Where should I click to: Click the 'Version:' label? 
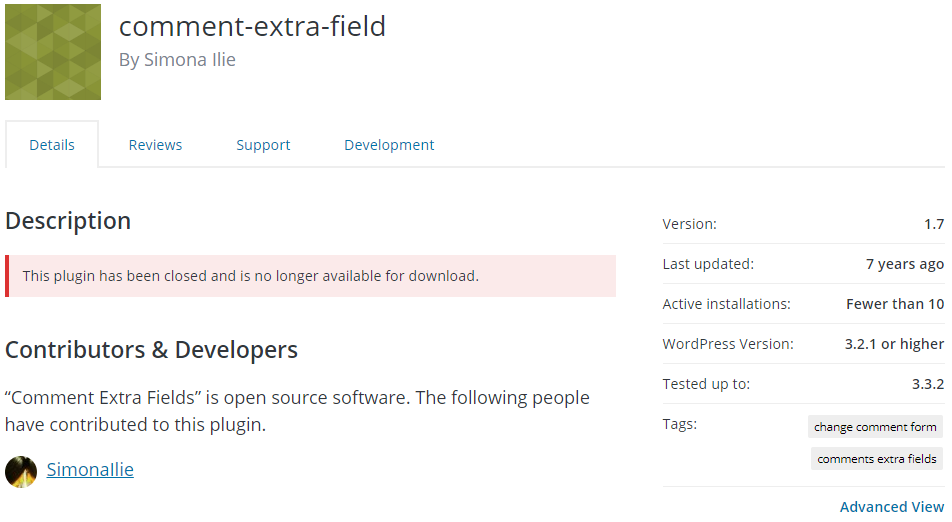(x=689, y=224)
